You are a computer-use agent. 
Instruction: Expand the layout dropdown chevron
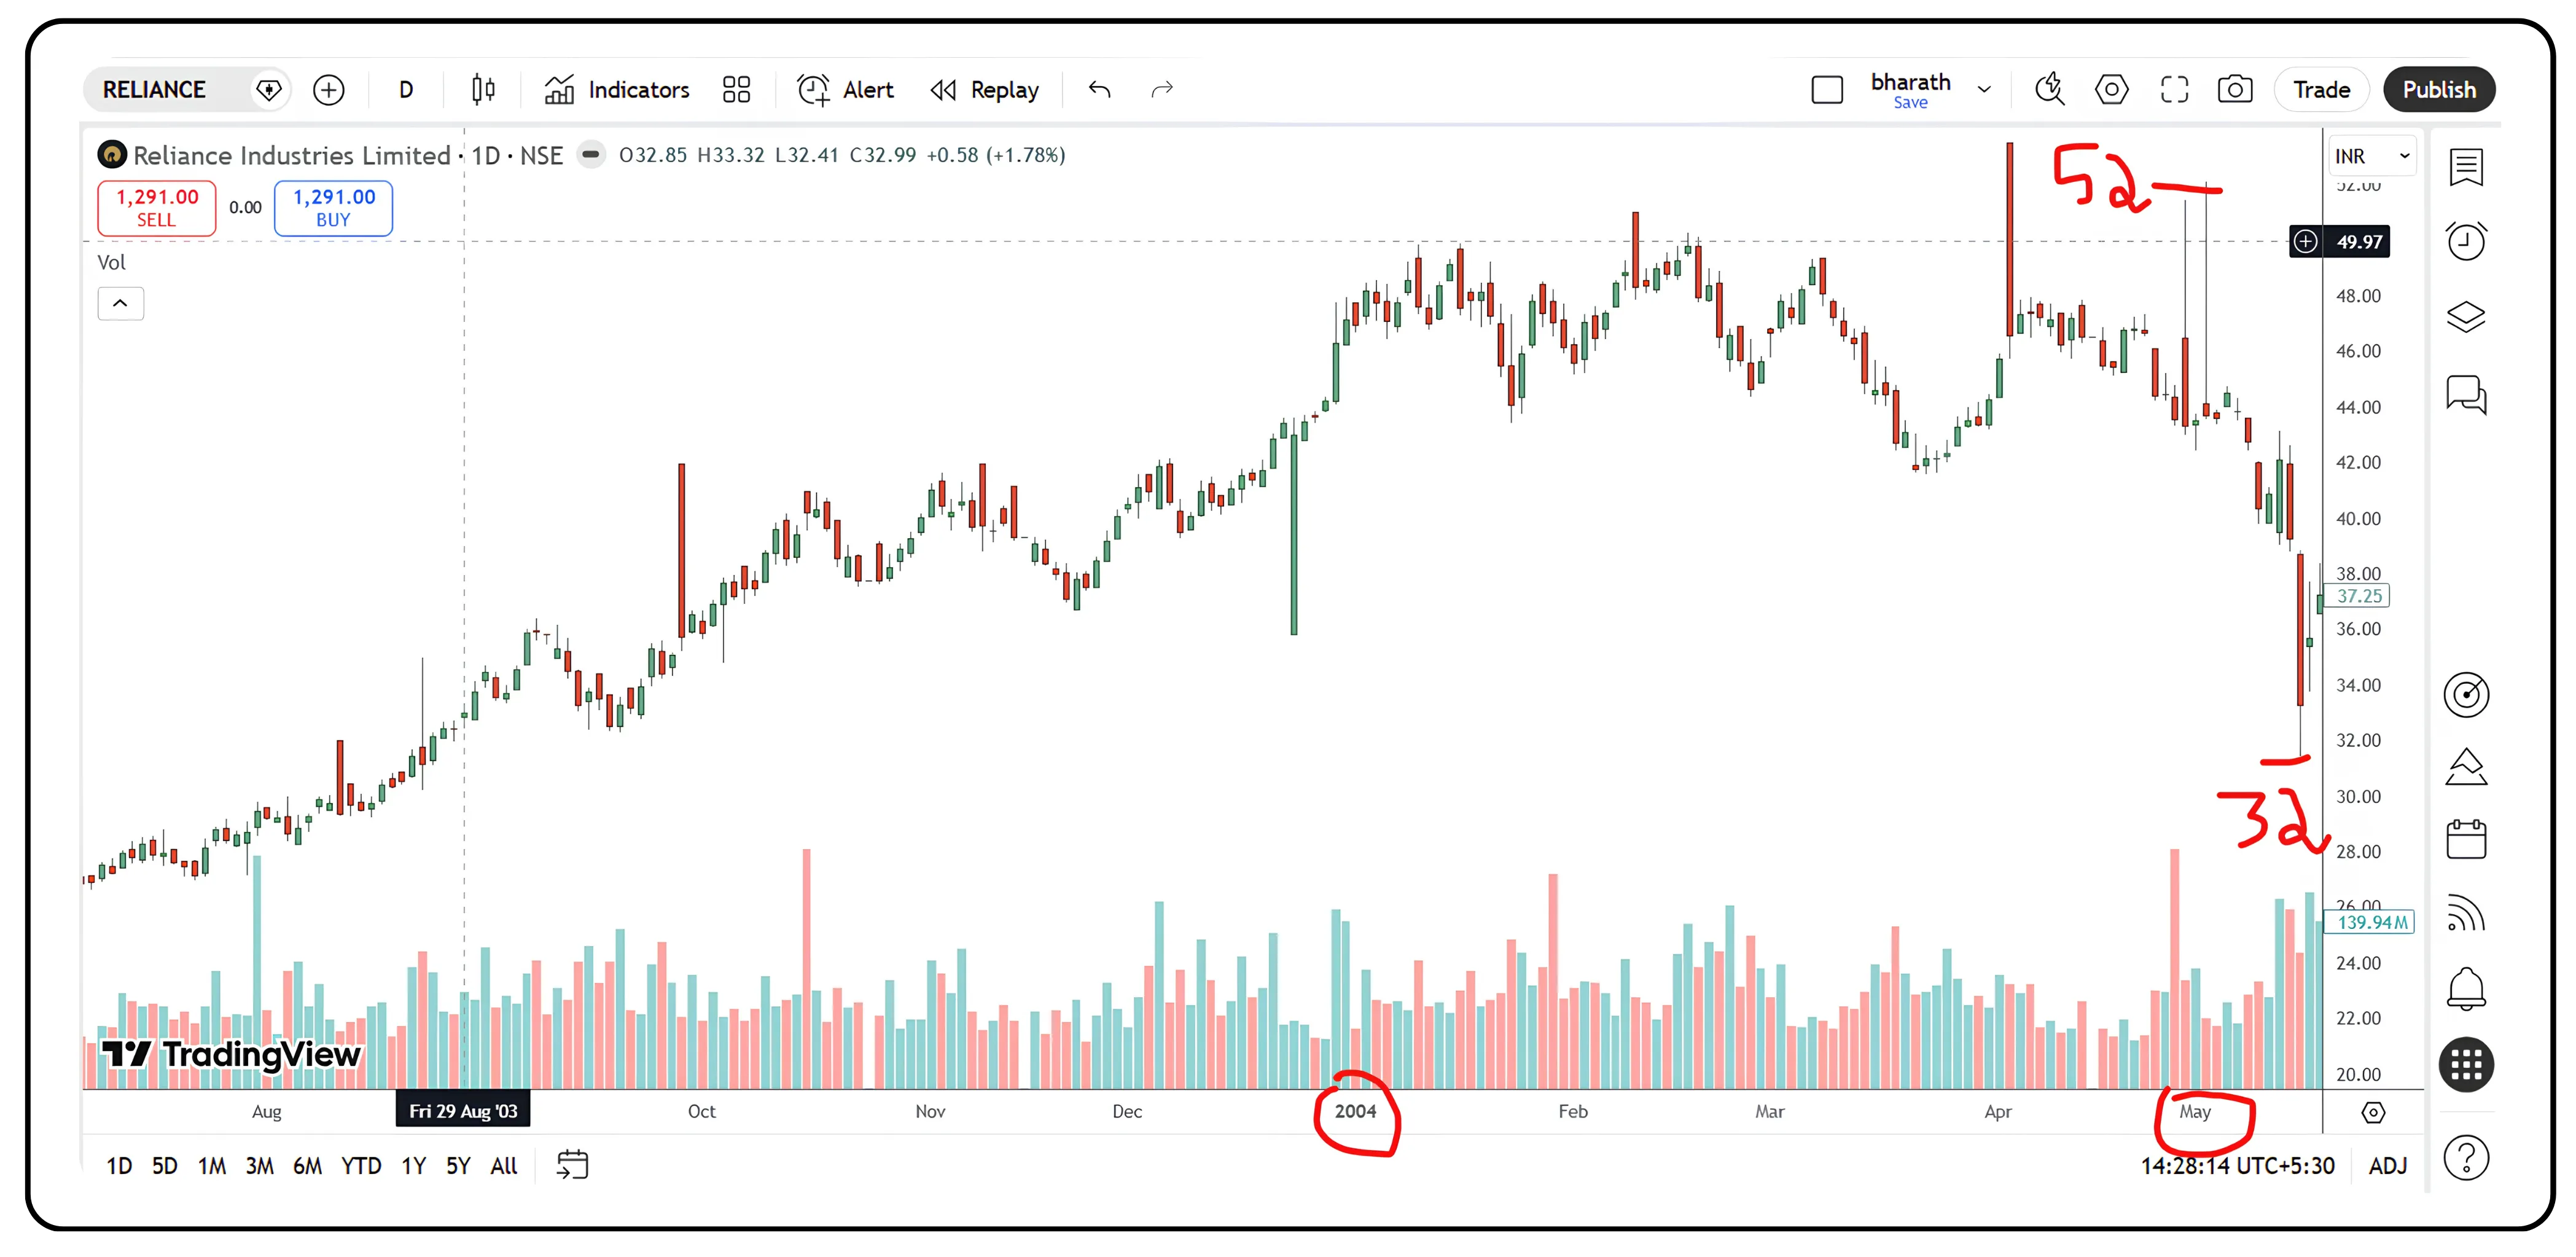pyautogui.click(x=1984, y=90)
